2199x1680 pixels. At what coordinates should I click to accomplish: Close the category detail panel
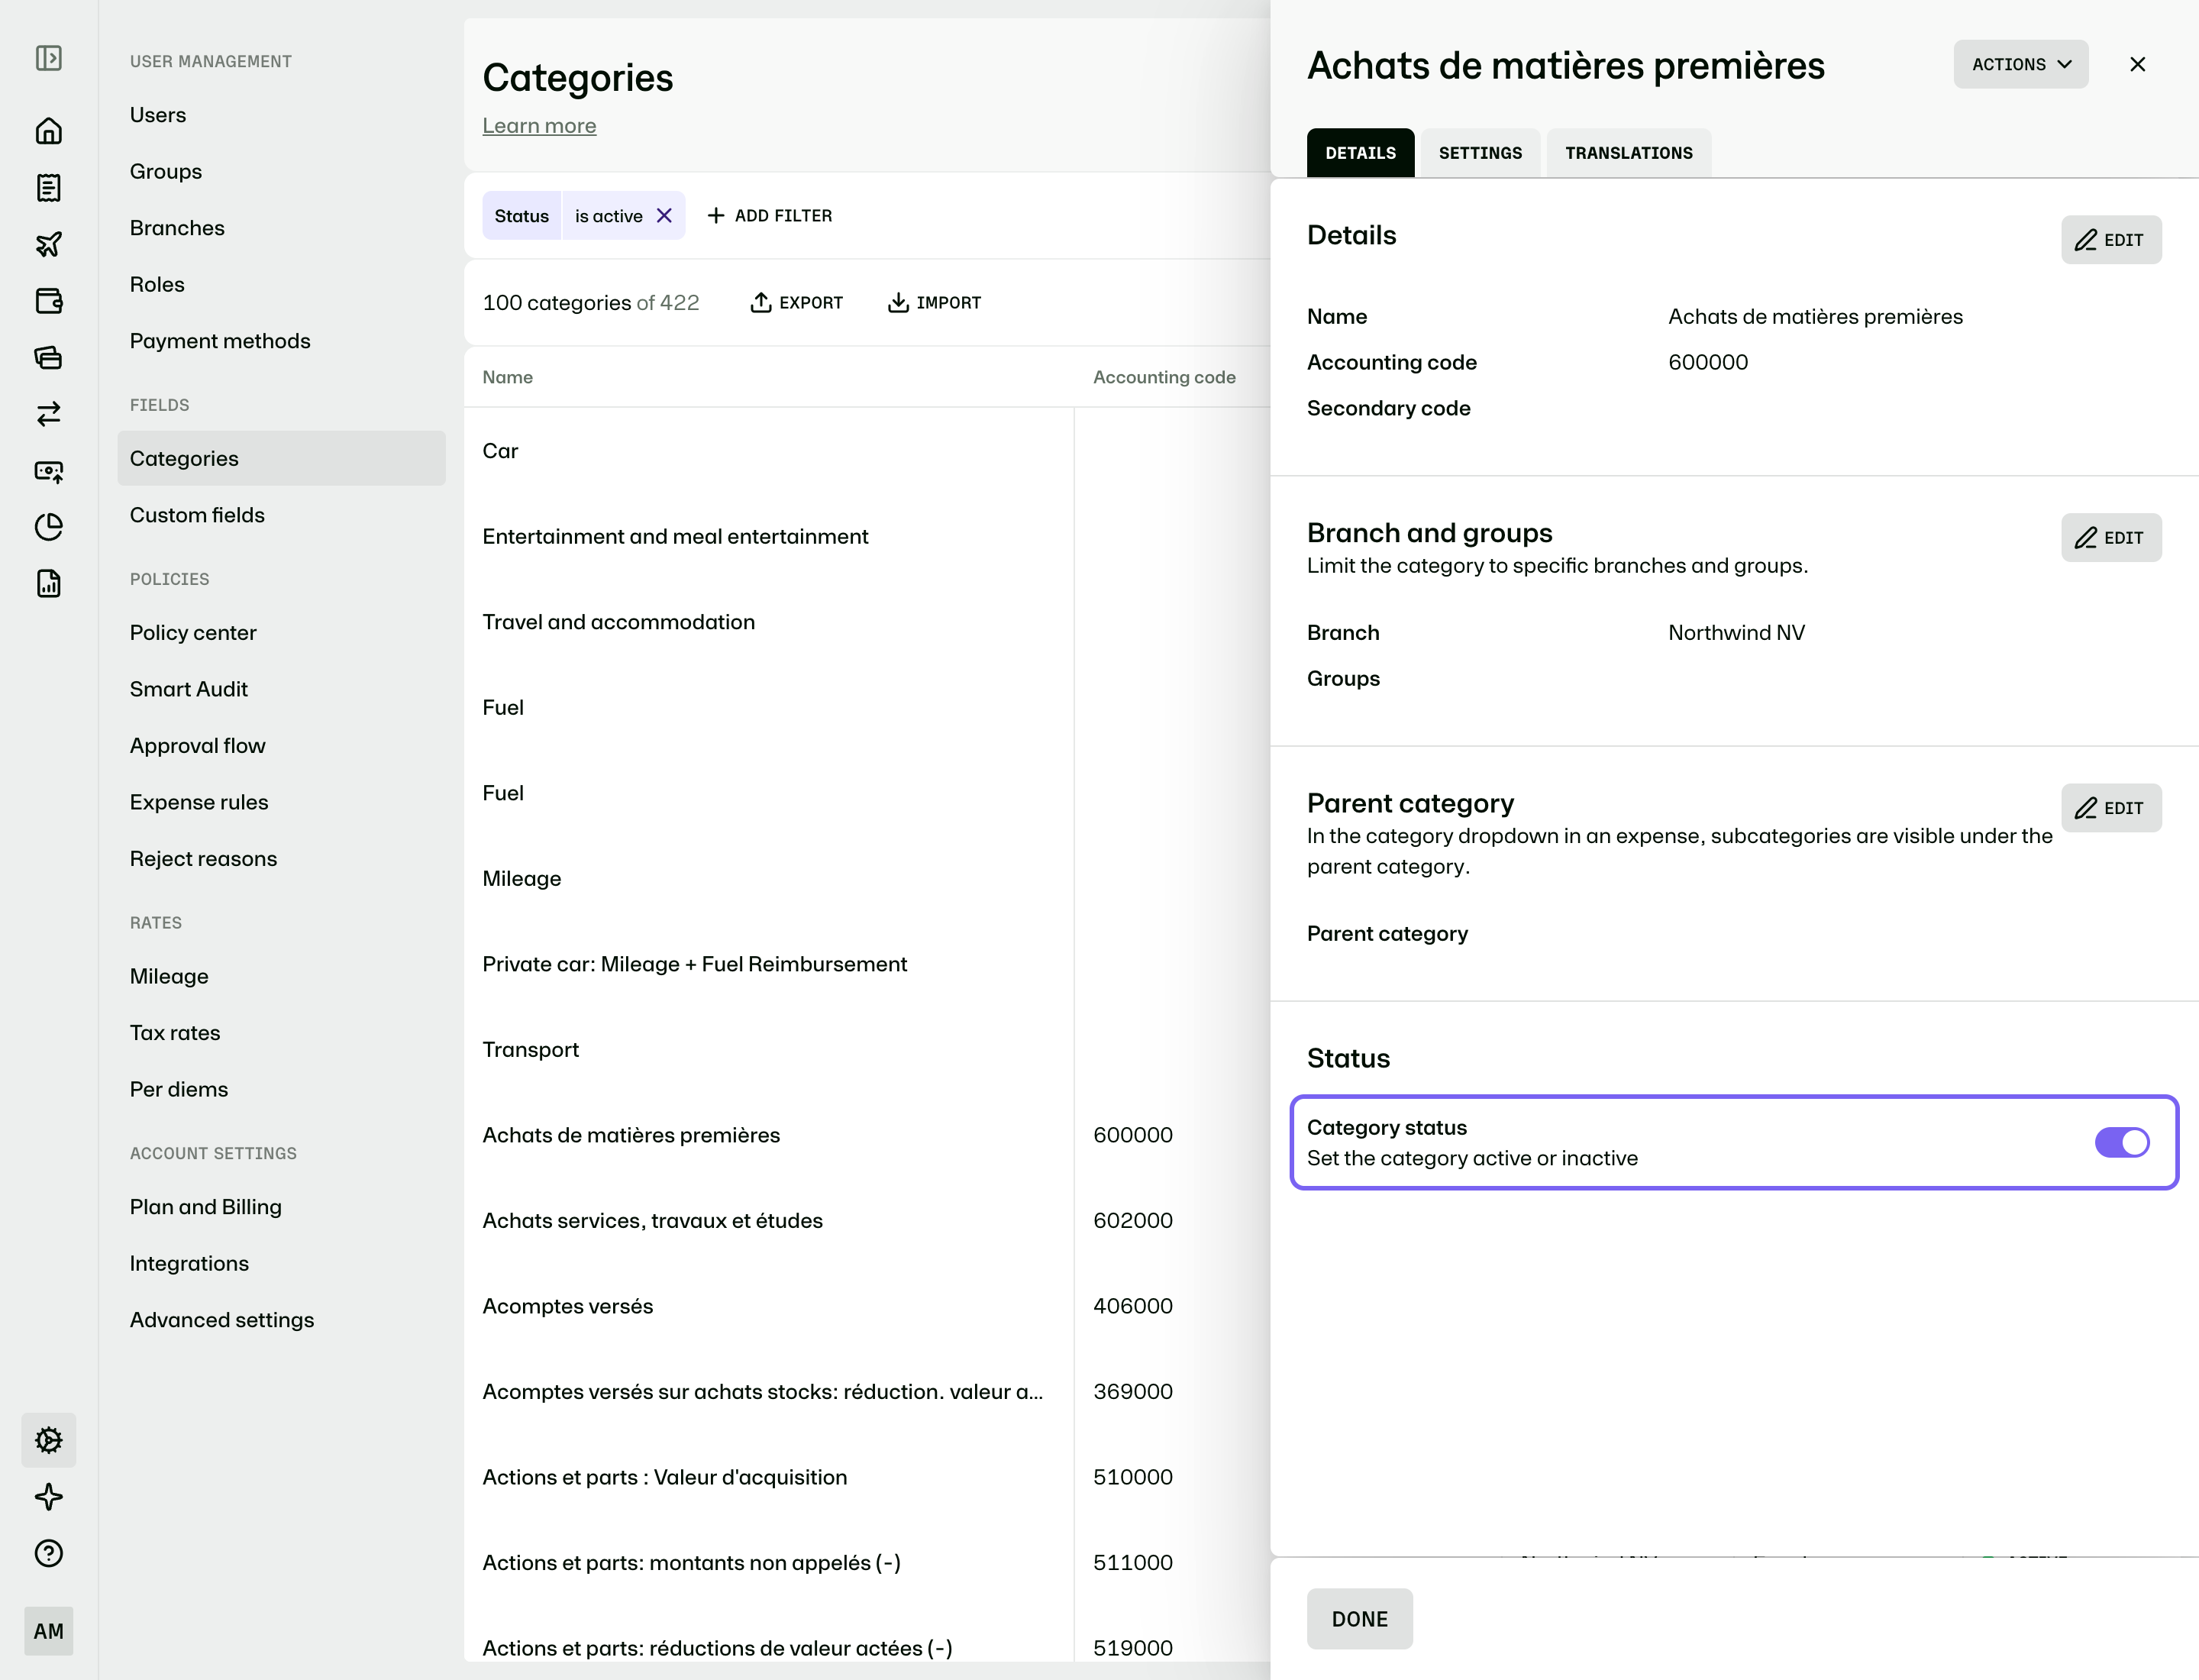click(x=2137, y=64)
